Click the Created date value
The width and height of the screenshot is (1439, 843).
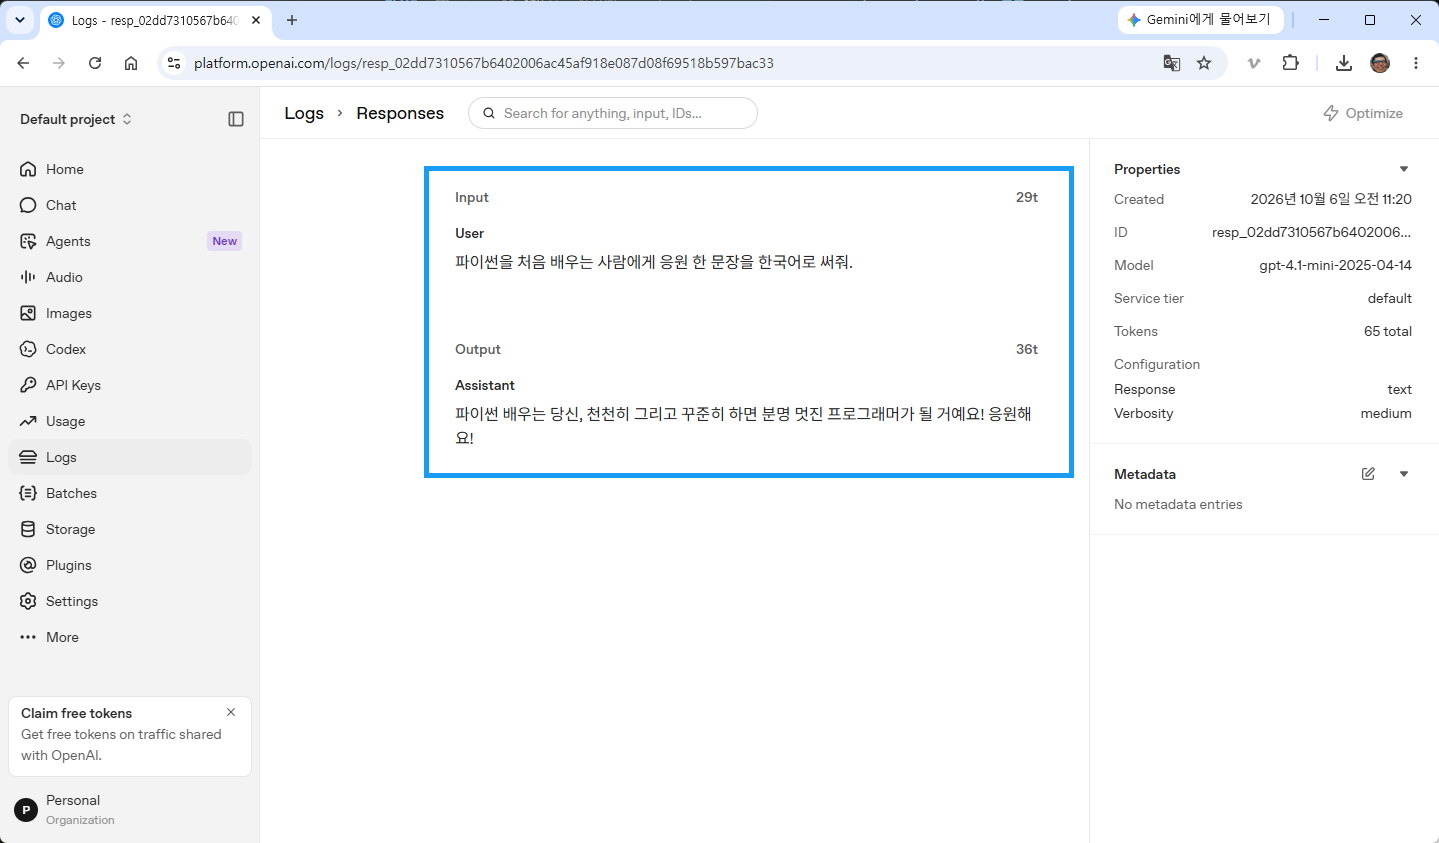(x=1331, y=199)
